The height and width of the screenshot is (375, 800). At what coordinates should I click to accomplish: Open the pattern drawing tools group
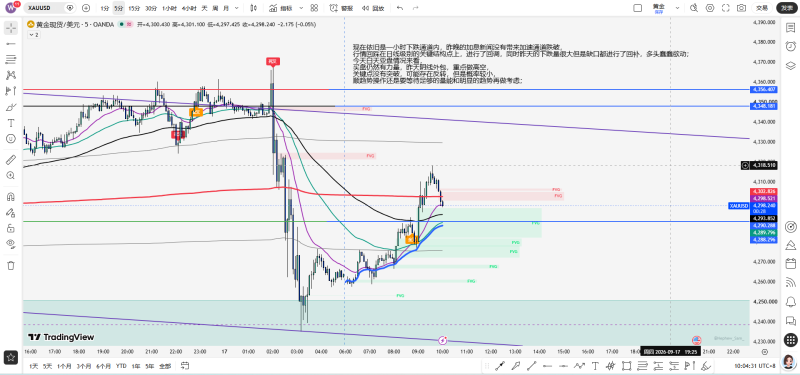[x=10, y=75]
